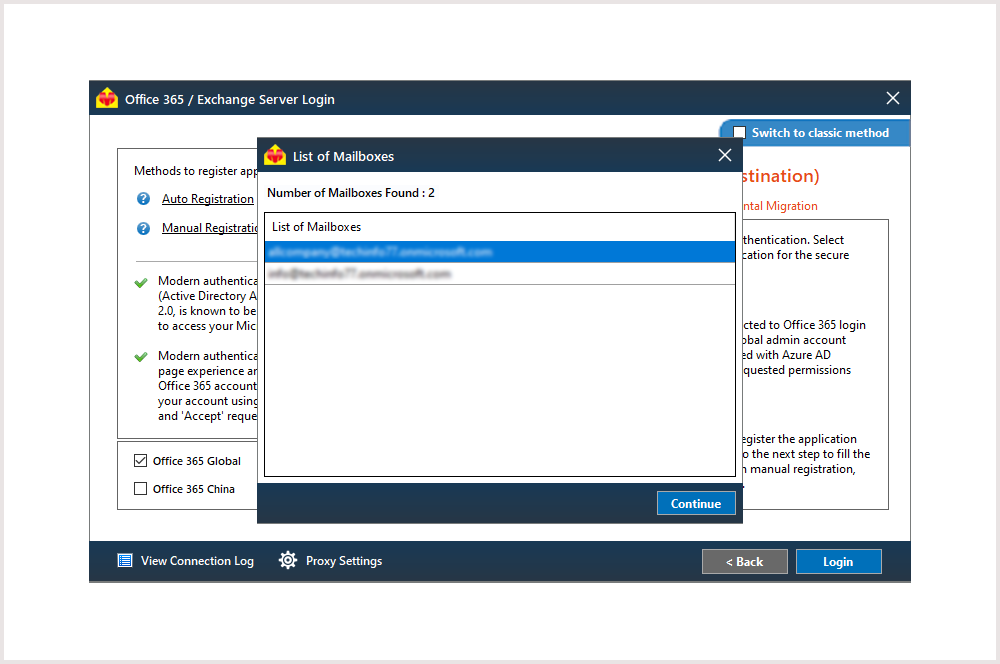
Task: Toggle the Switch to classic method checkbox
Action: pos(740,133)
